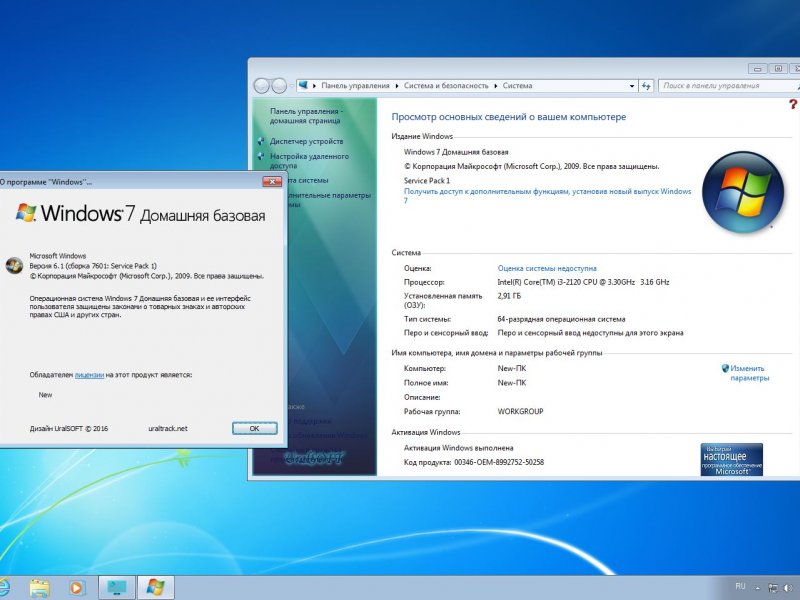Click the genuine Microsoft software badge
The image size is (800, 600).
click(732, 459)
